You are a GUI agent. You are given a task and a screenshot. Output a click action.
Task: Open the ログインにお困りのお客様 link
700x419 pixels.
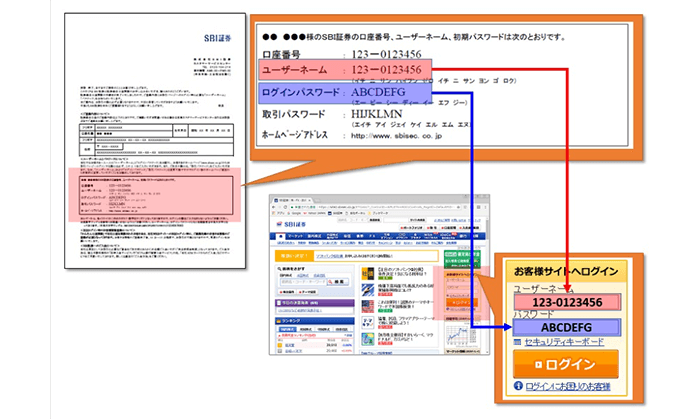click(x=567, y=386)
